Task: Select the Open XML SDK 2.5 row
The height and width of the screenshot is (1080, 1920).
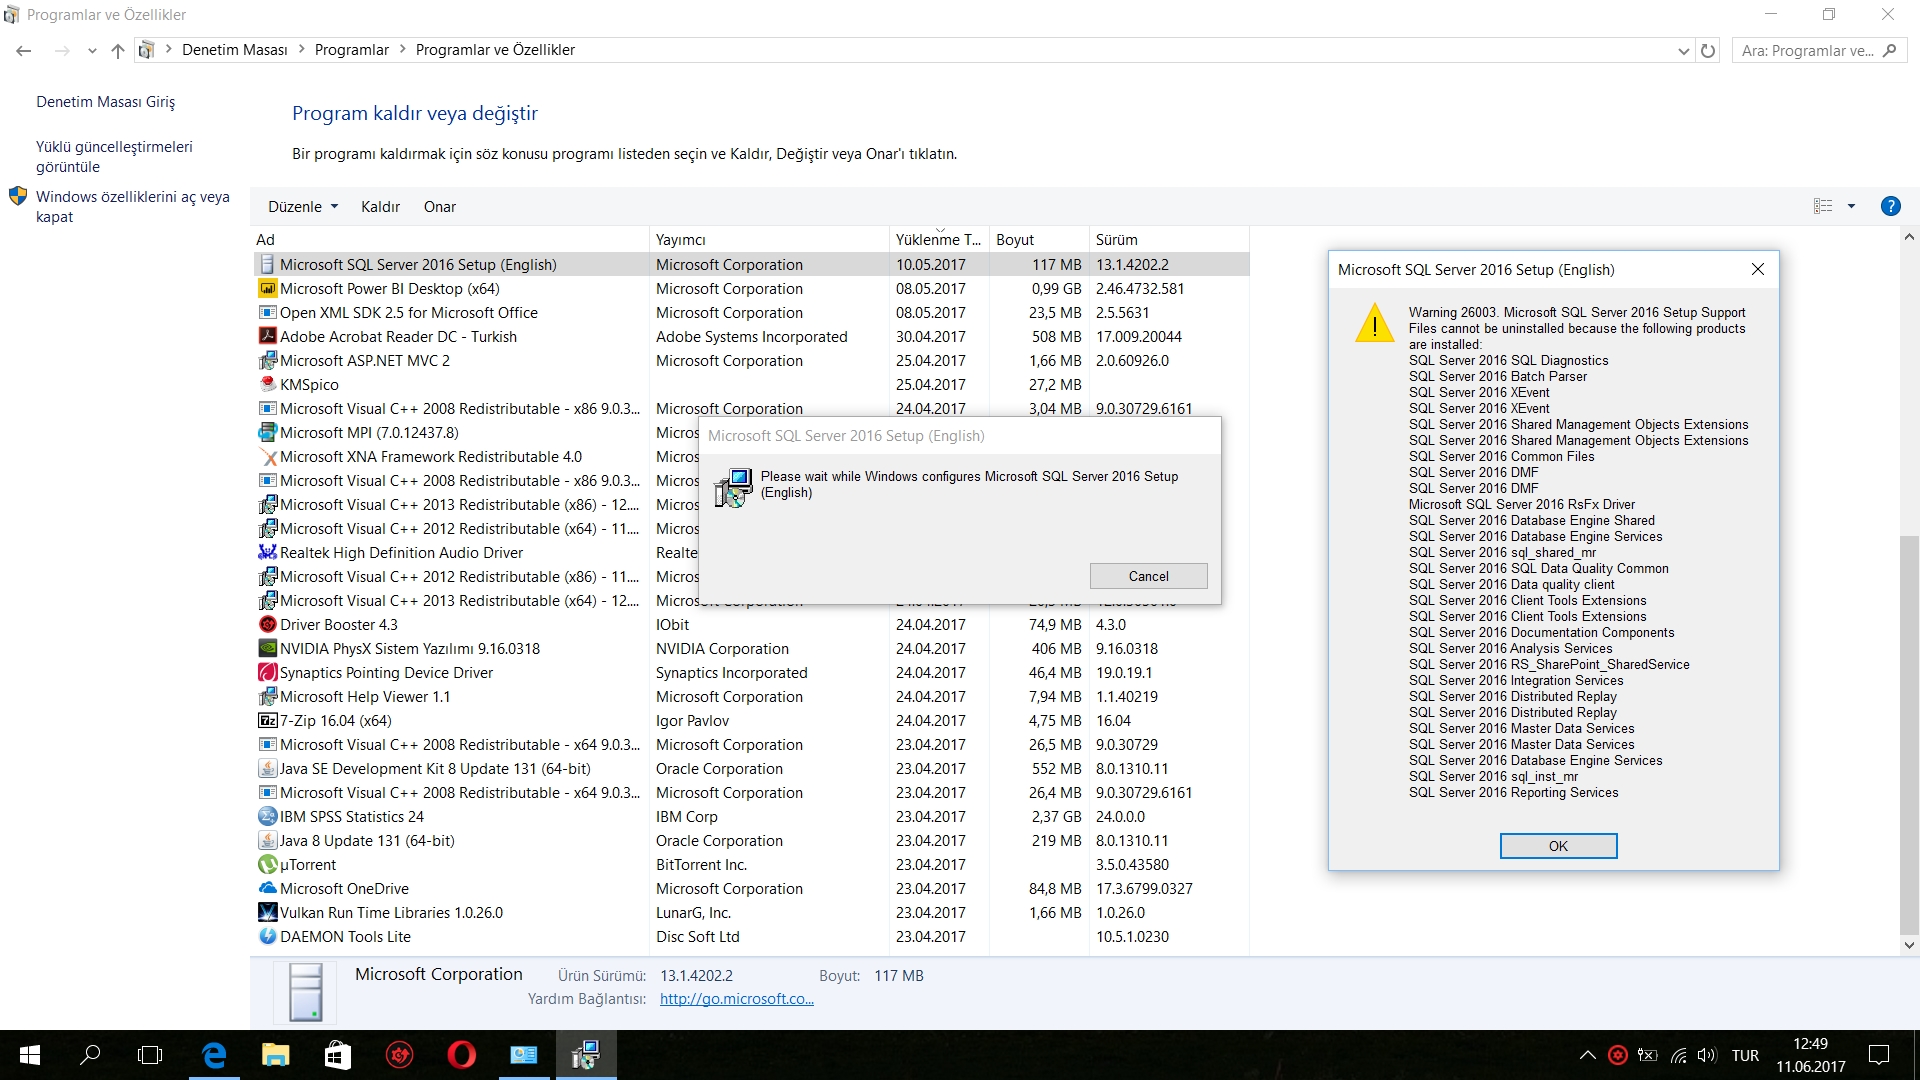Action: click(751, 312)
